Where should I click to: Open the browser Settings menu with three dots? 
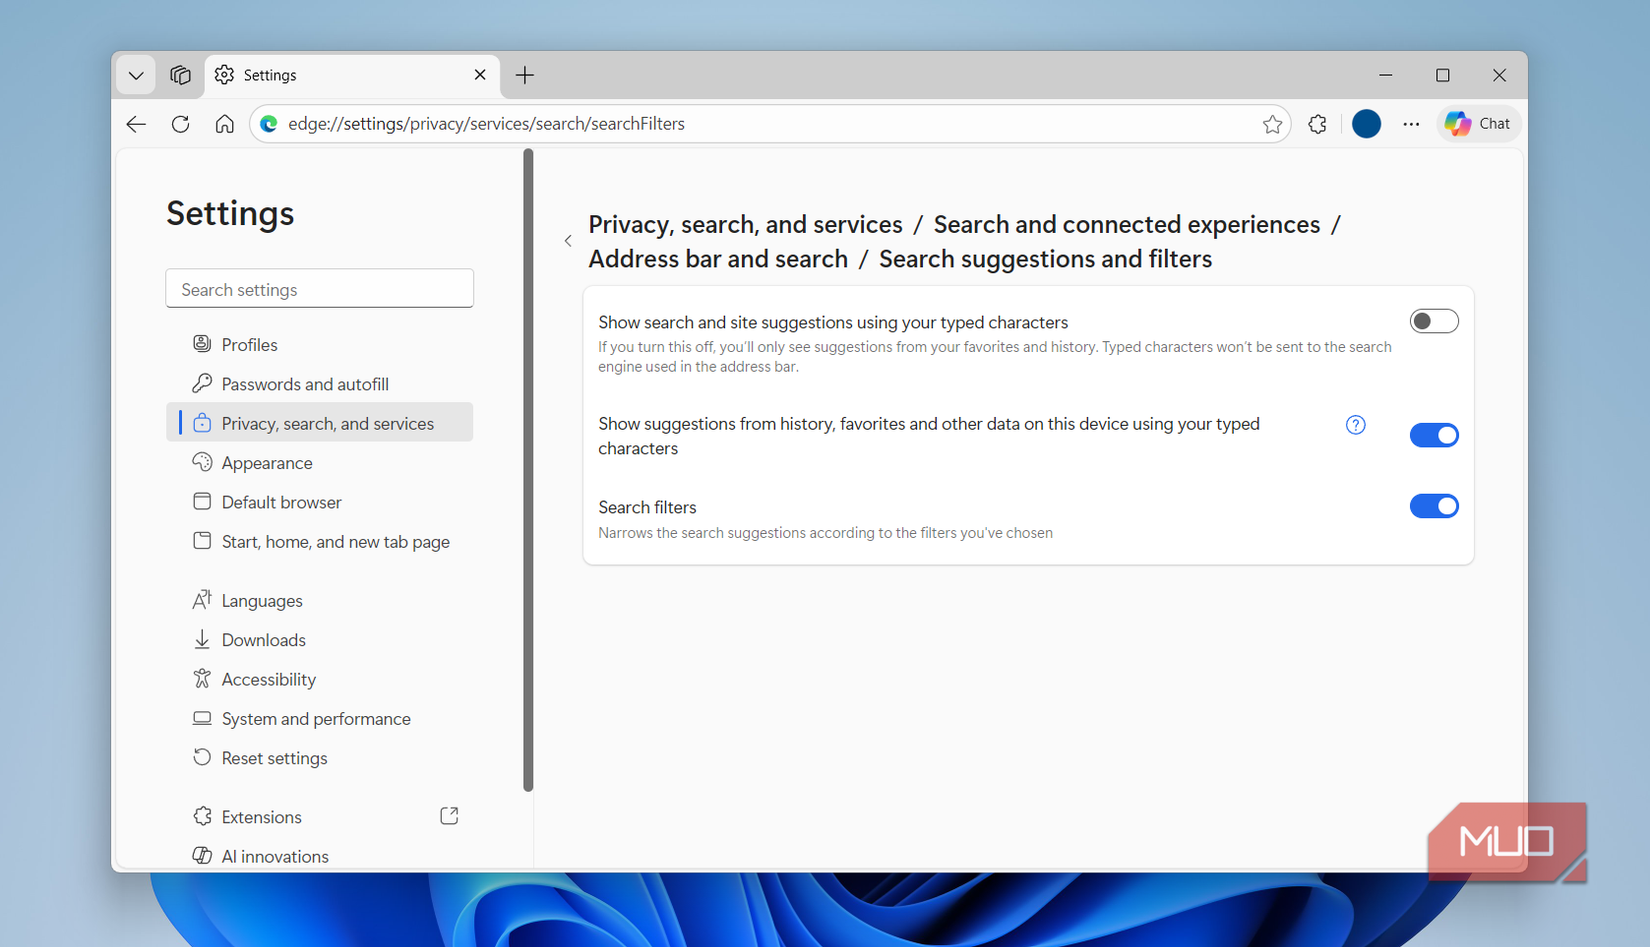point(1412,123)
